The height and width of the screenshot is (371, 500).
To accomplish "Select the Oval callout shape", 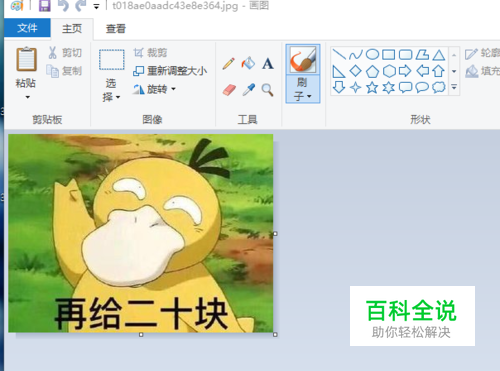I will click(422, 87).
